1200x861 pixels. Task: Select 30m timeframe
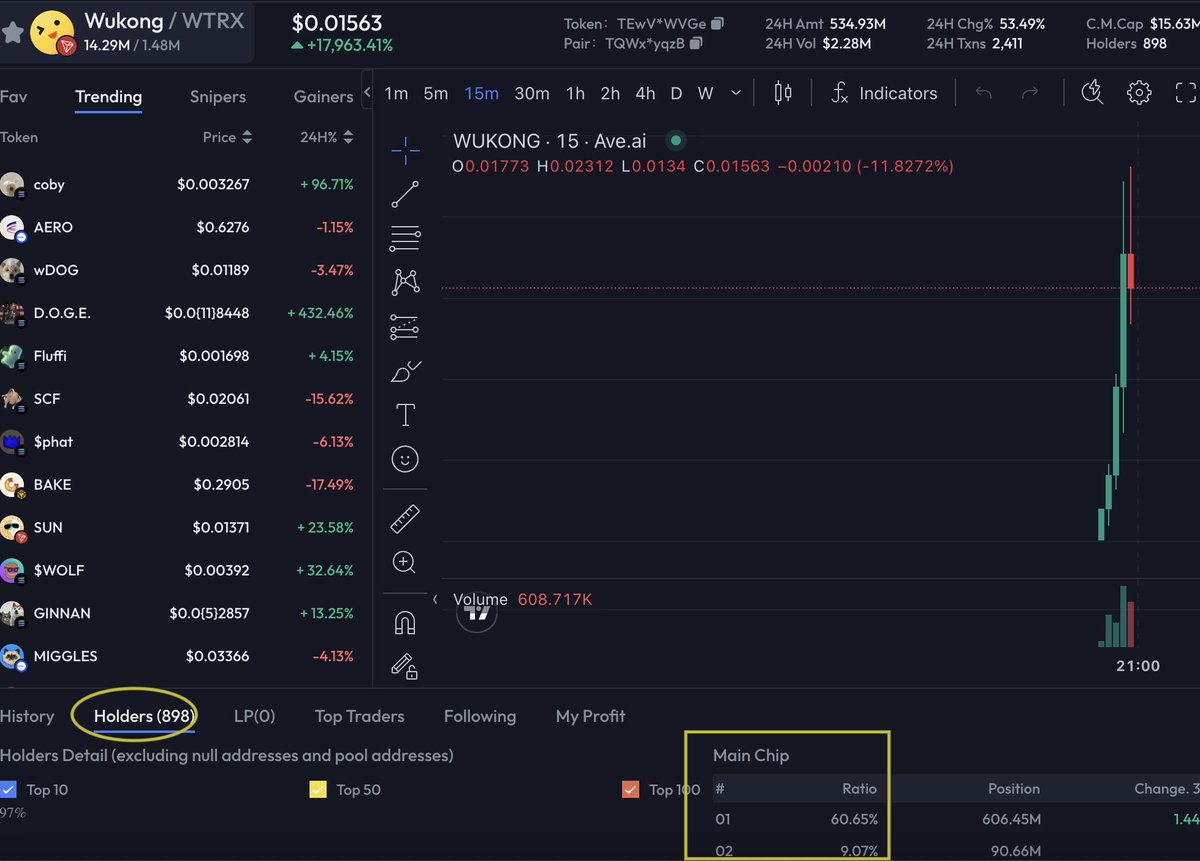[532, 93]
